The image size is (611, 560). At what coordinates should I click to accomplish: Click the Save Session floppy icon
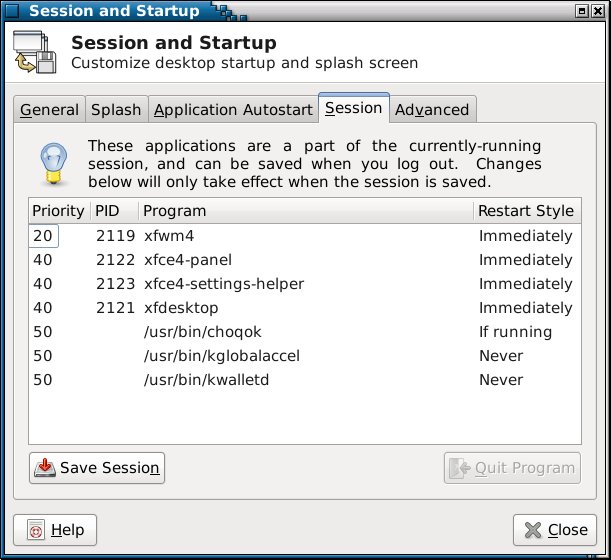46,468
